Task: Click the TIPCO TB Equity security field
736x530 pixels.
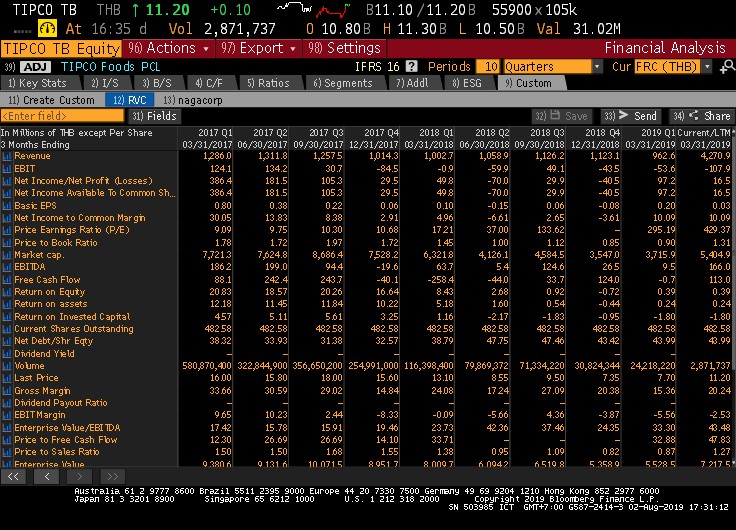Action: [61, 49]
